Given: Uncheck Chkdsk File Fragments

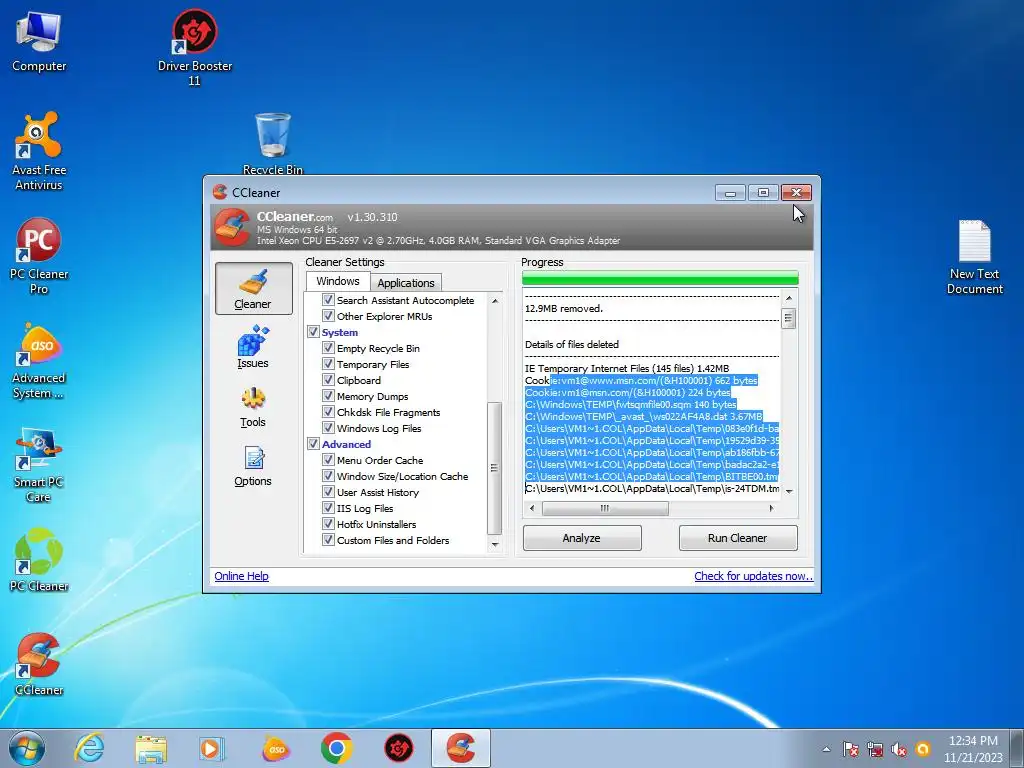Looking at the screenshot, I should pos(328,412).
